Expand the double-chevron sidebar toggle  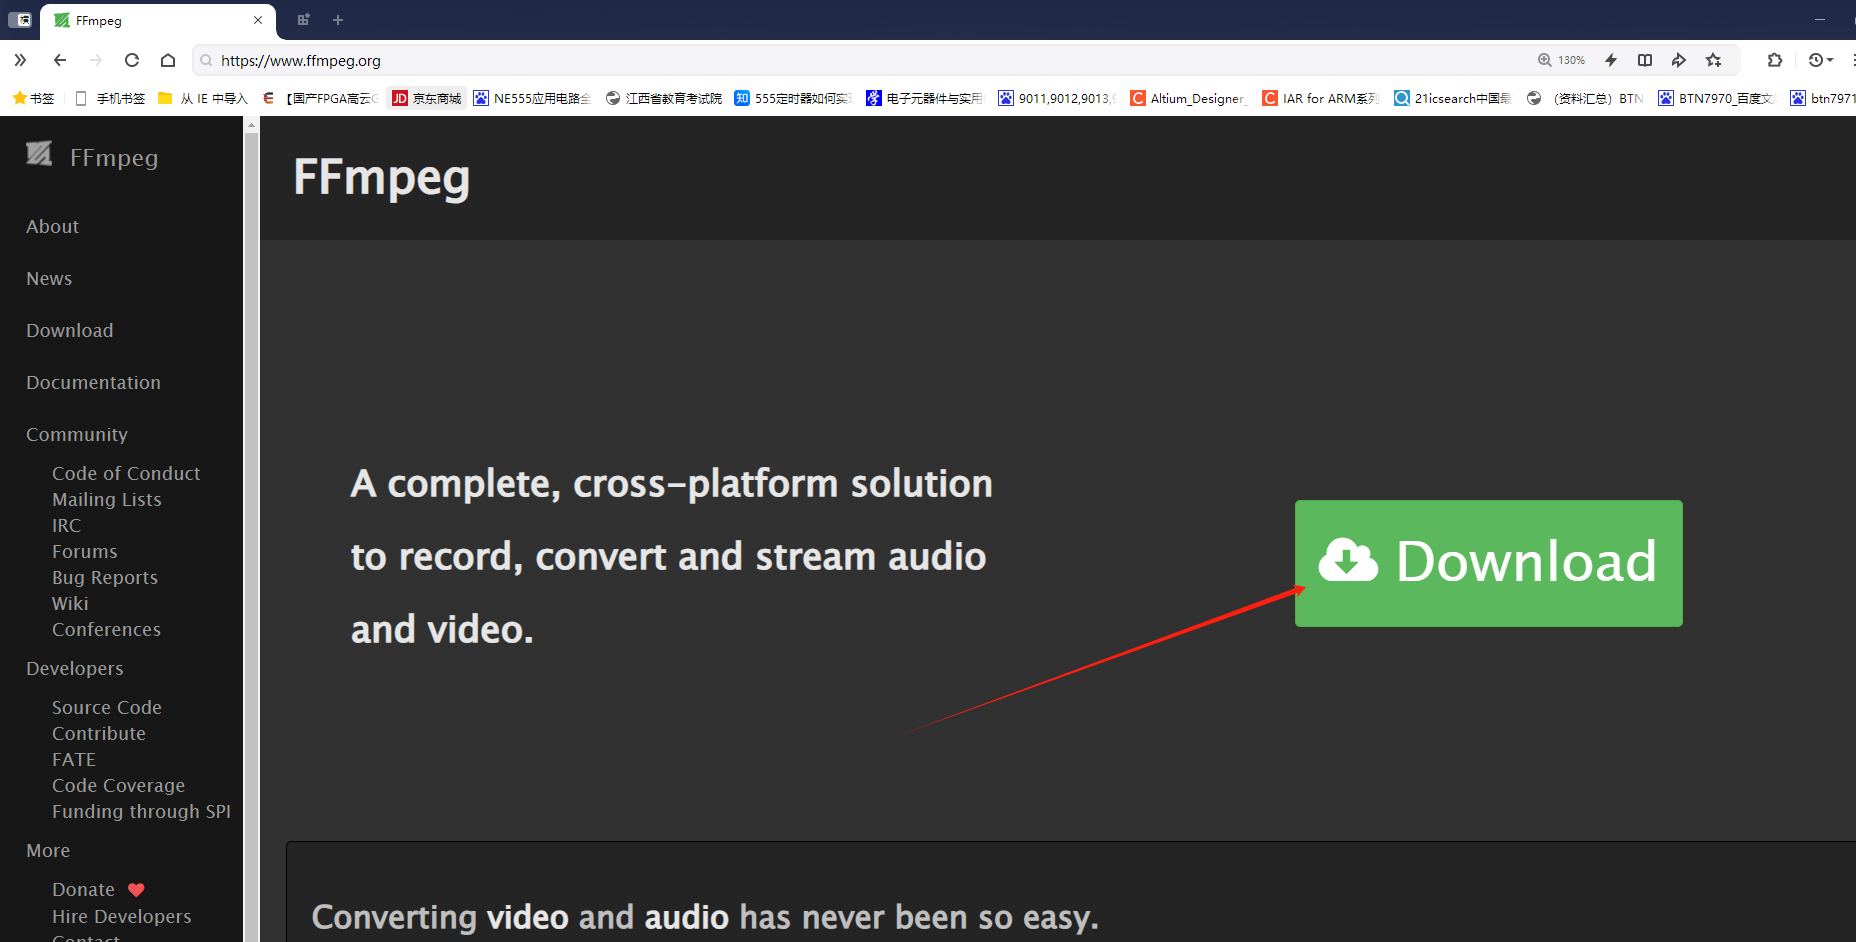pos(20,60)
